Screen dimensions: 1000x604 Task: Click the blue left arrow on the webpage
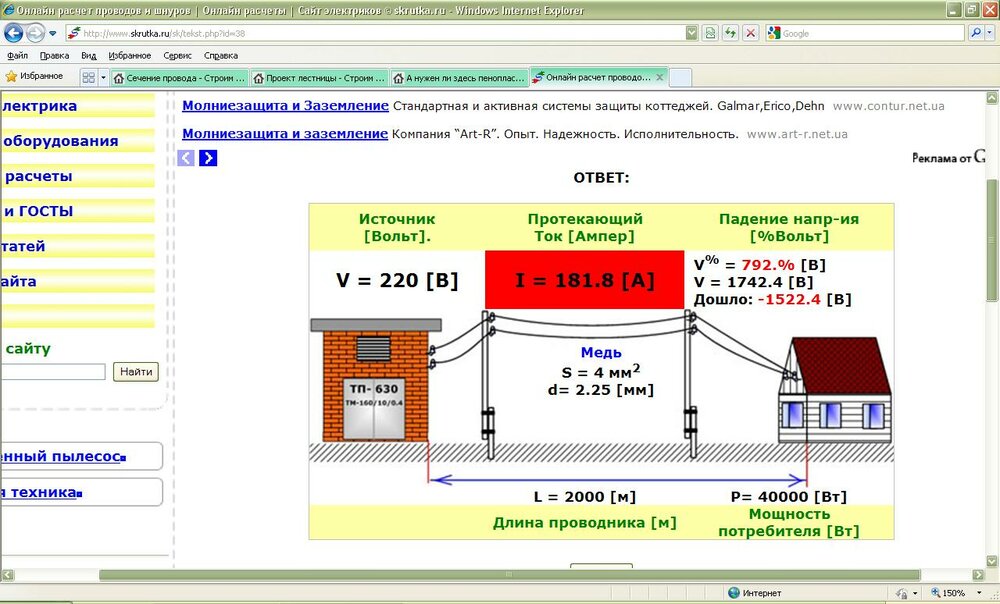tap(187, 157)
